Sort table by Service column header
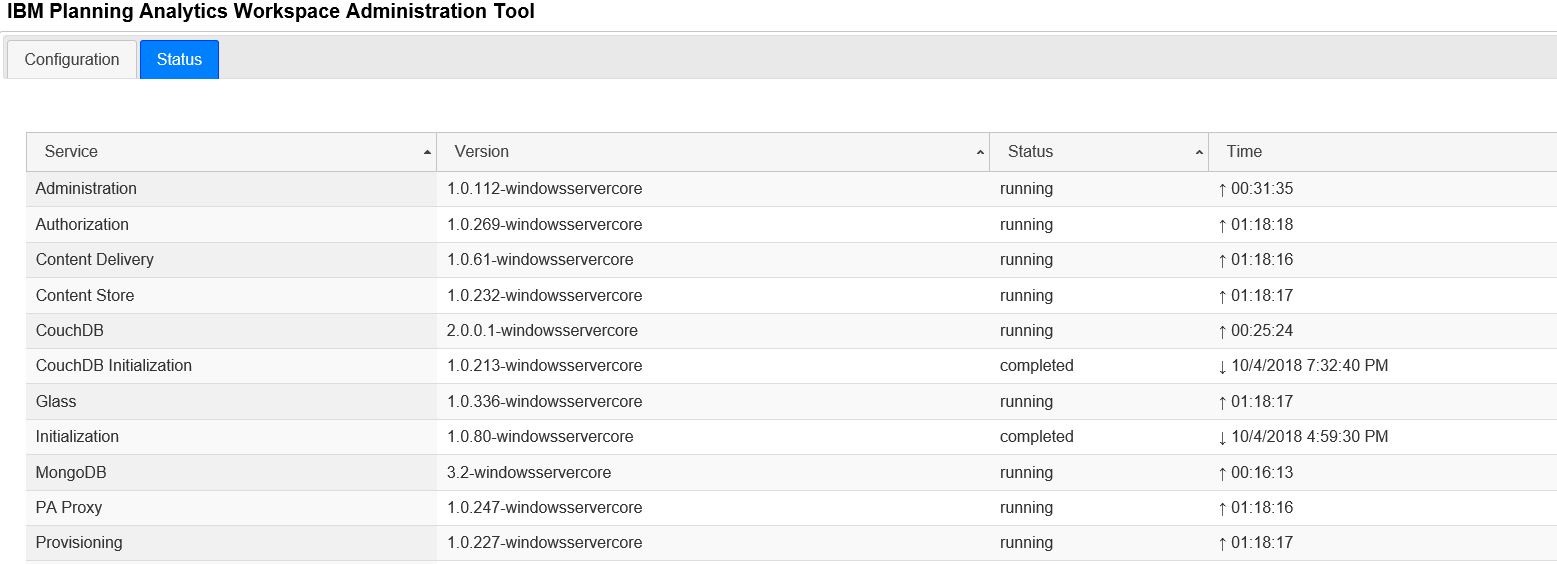The height and width of the screenshot is (564, 1557). (x=231, y=152)
